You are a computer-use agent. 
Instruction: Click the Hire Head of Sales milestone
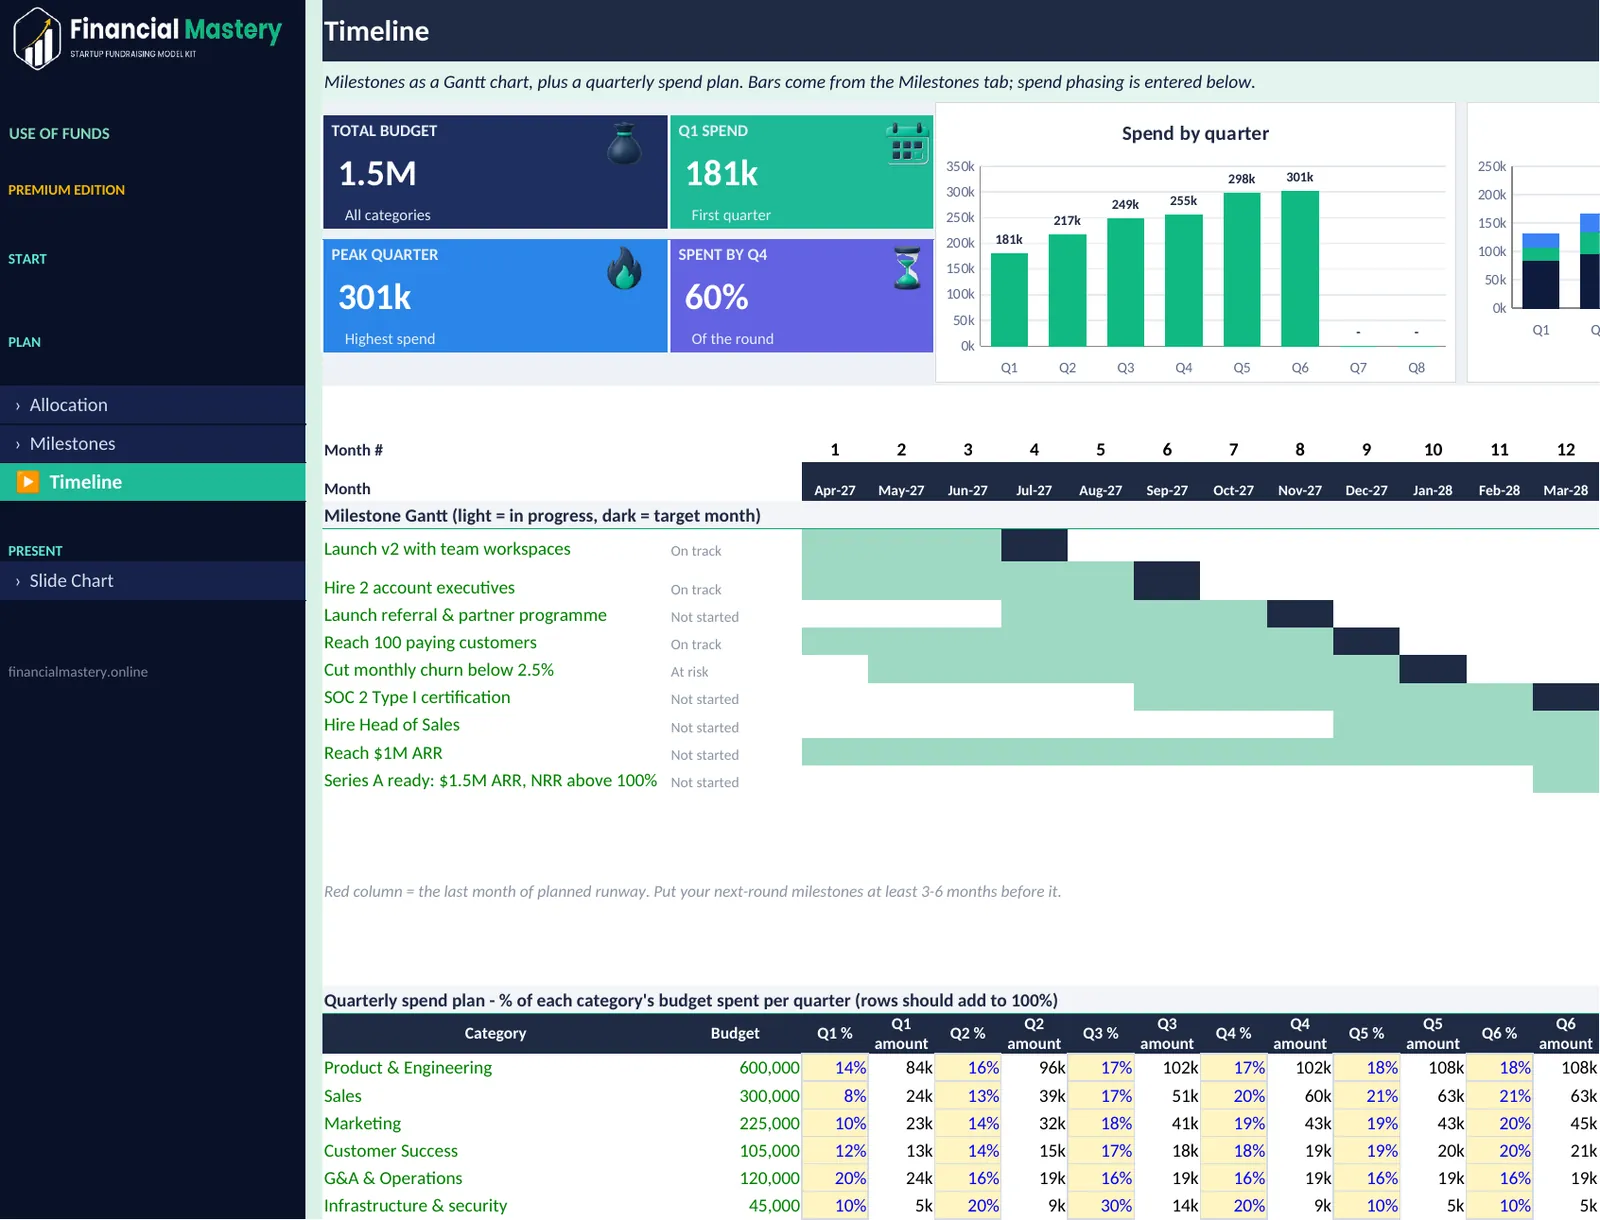[392, 724]
